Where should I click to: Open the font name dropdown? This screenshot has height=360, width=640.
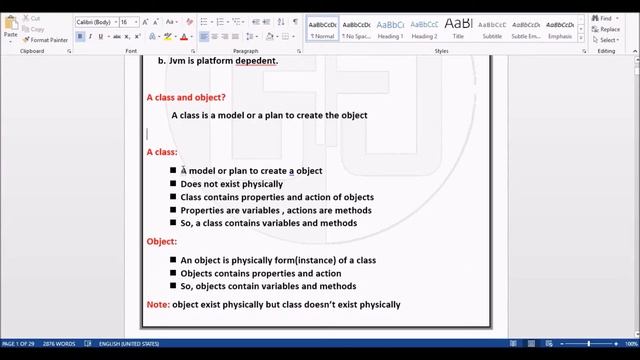pyautogui.click(x=116, y=22)
